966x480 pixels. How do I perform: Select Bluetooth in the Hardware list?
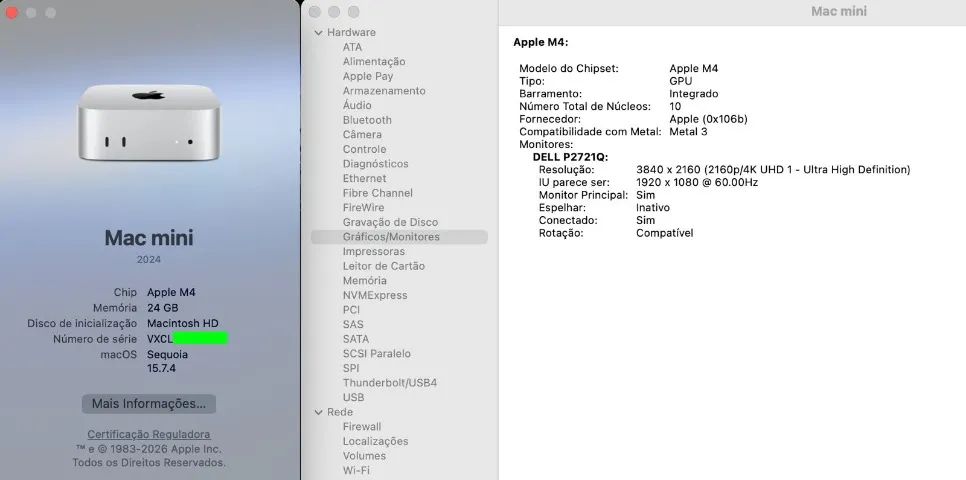(367, 120)
